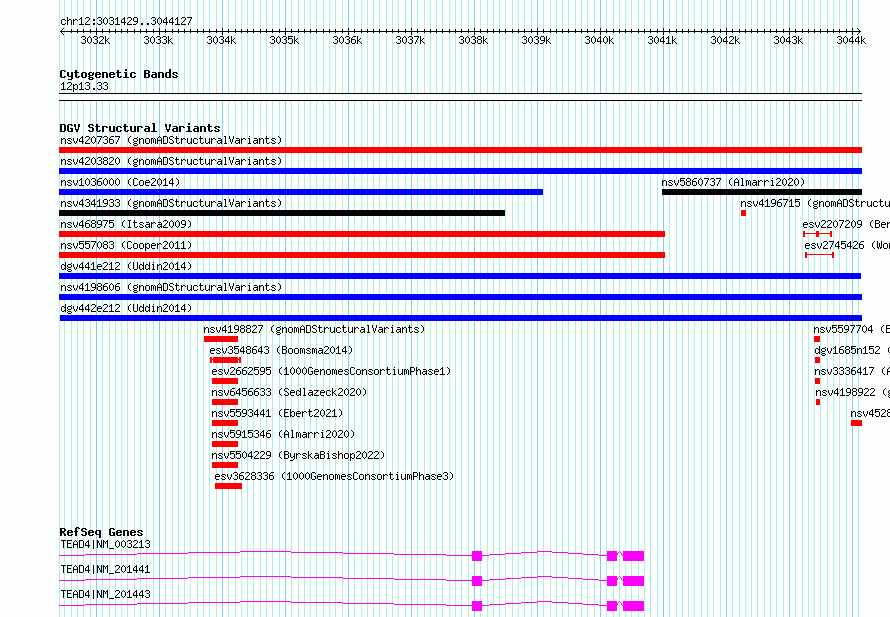Select the nsv5504229 ByrskaBishop2022 red block
This screenshot has height=617, width=890.
click(225, 465)
